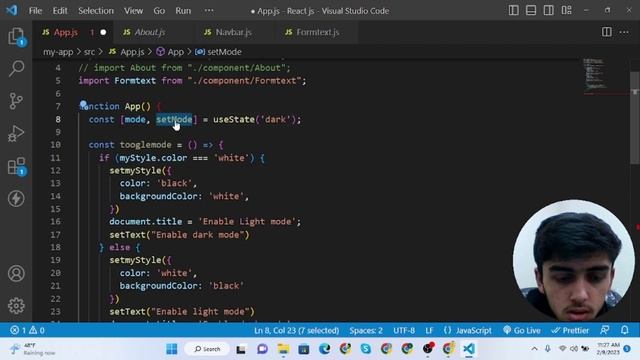Screen dimensions: 640x360
Task: Open the Accounts icon in activity bar
Action: [x=16, y=273]
